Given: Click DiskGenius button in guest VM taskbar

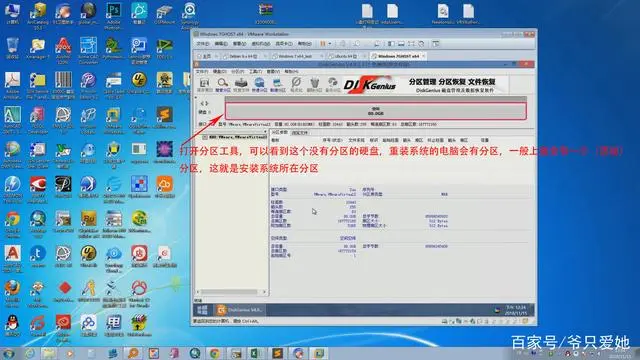Looking at the screenshot, I should (x=240, y=310).
